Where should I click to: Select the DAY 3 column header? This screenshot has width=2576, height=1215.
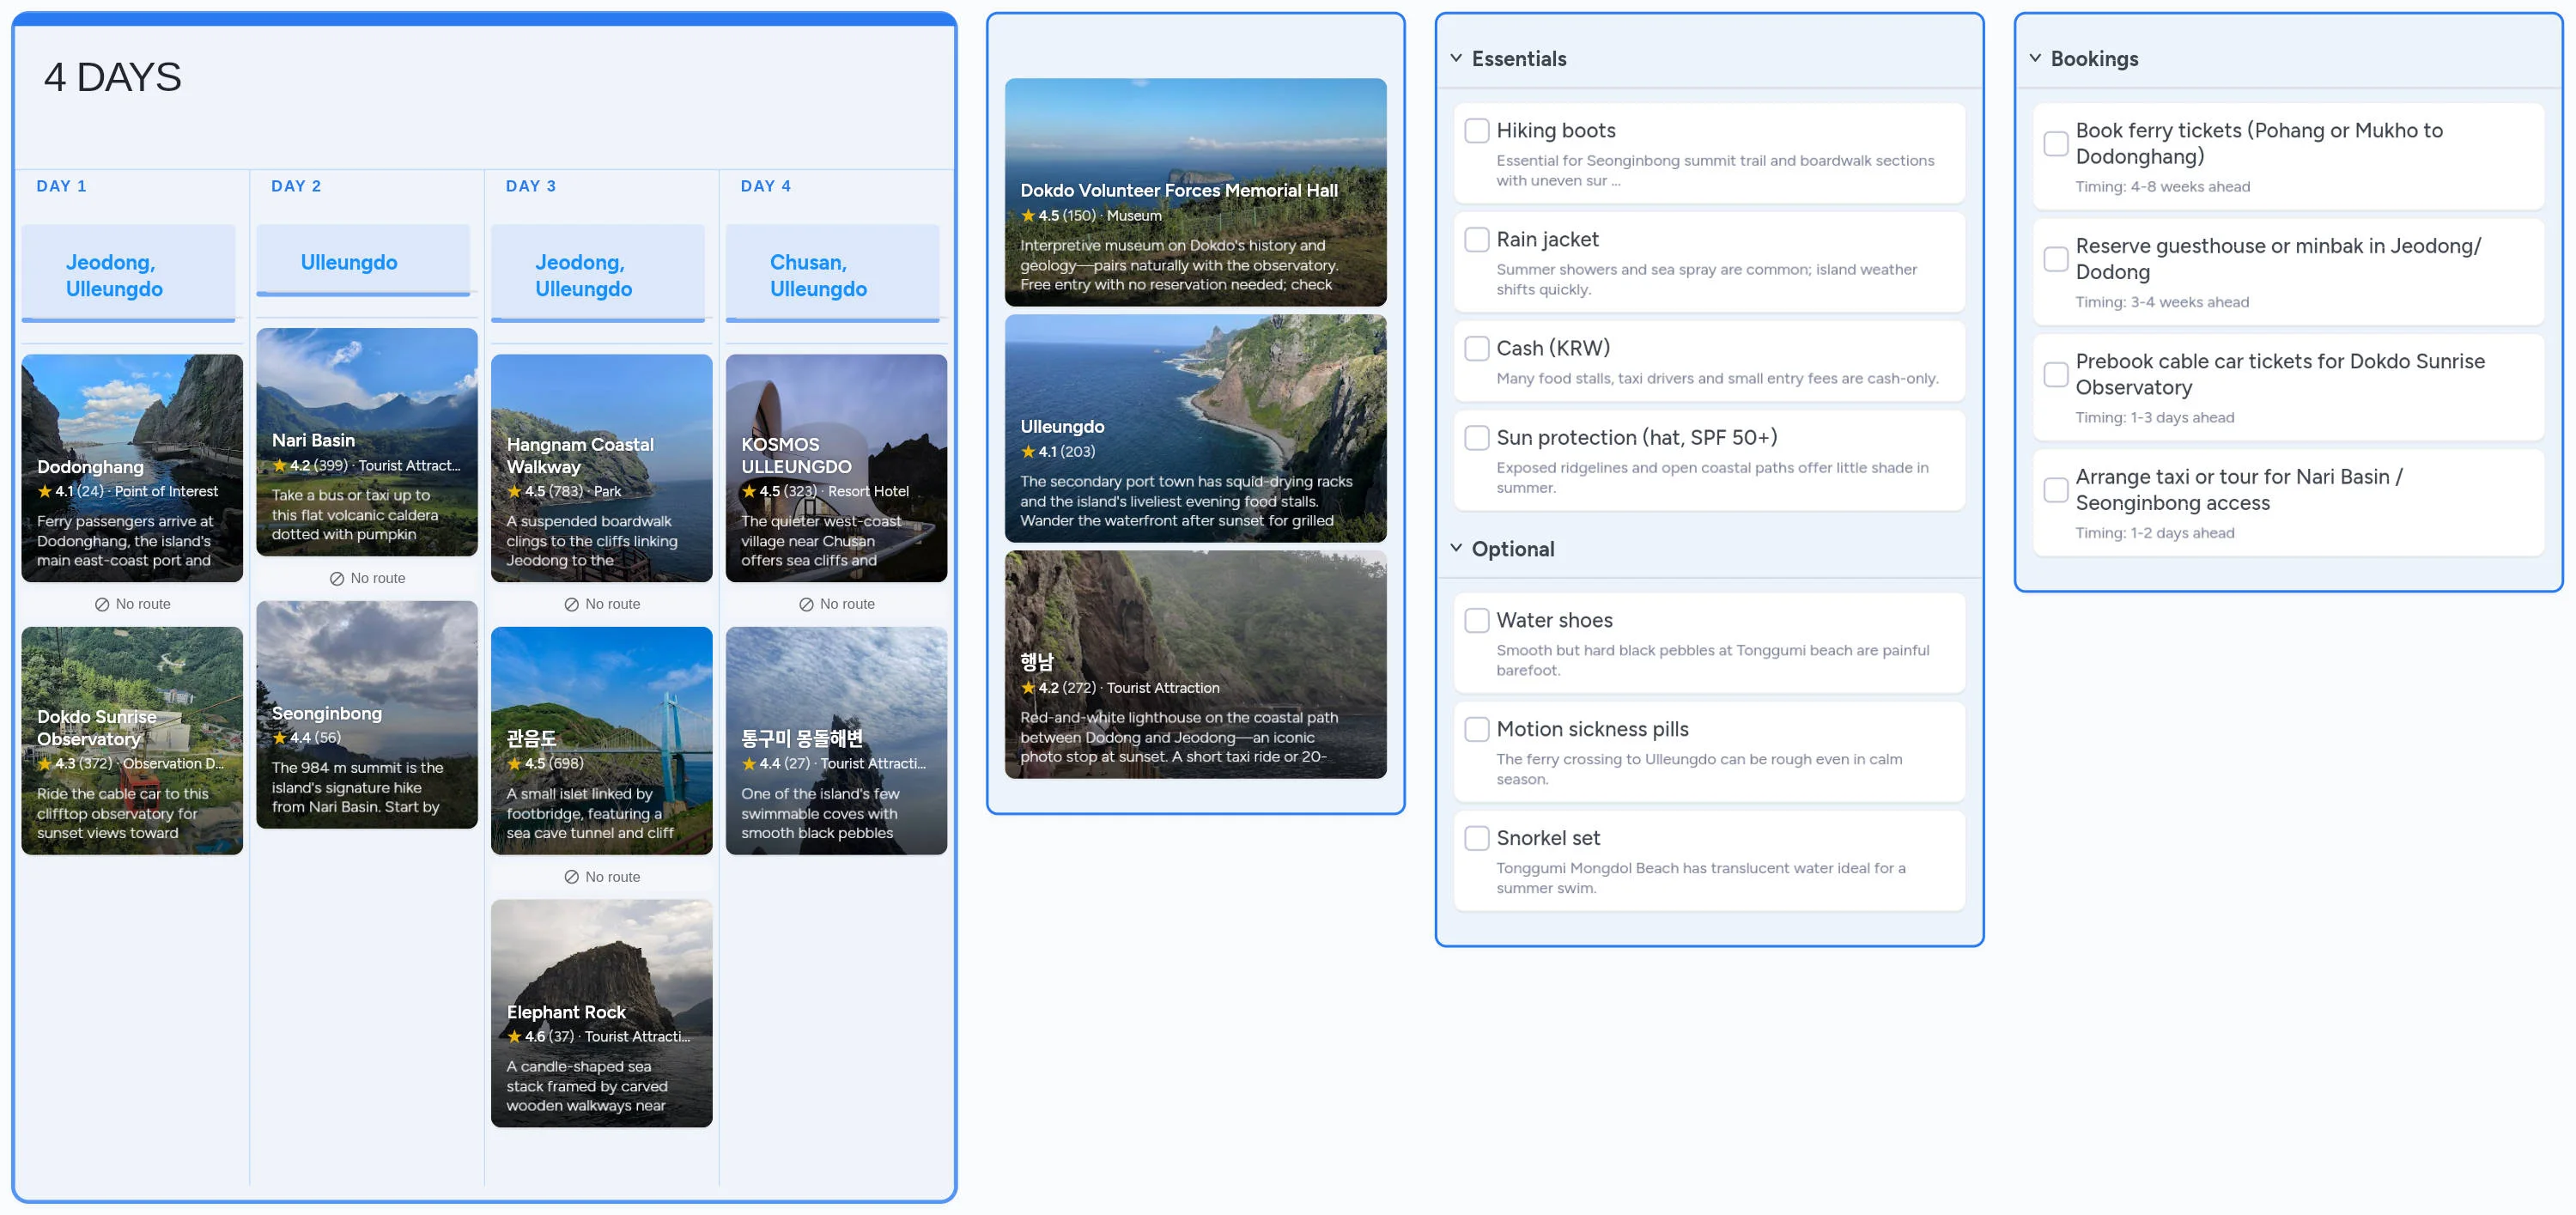(x=531, y=187)
